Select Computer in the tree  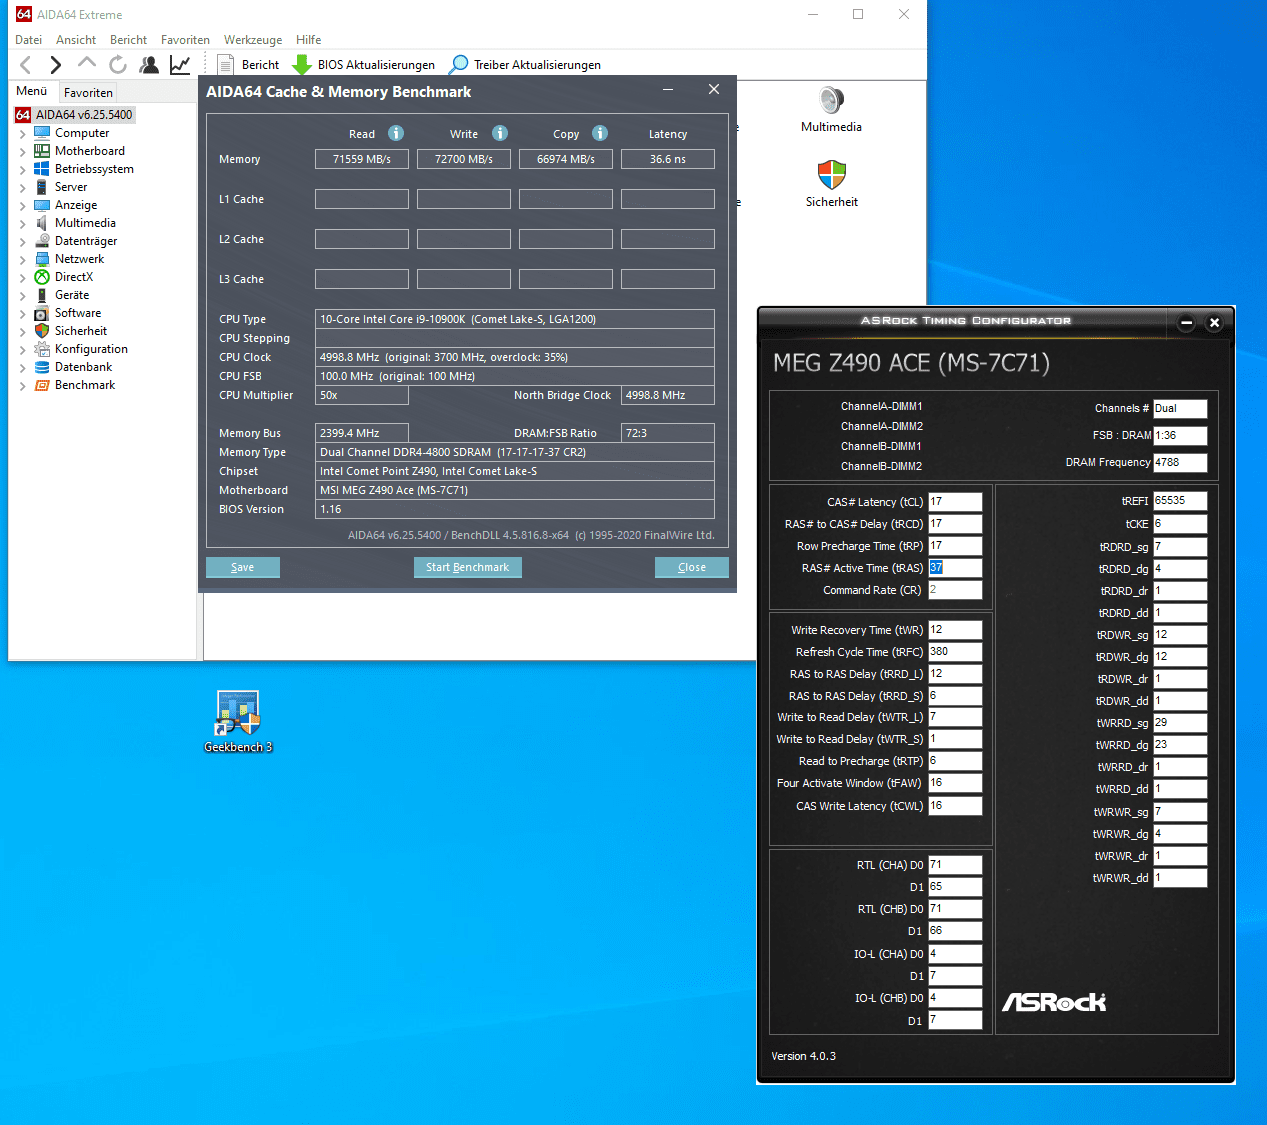pos(82,133)
